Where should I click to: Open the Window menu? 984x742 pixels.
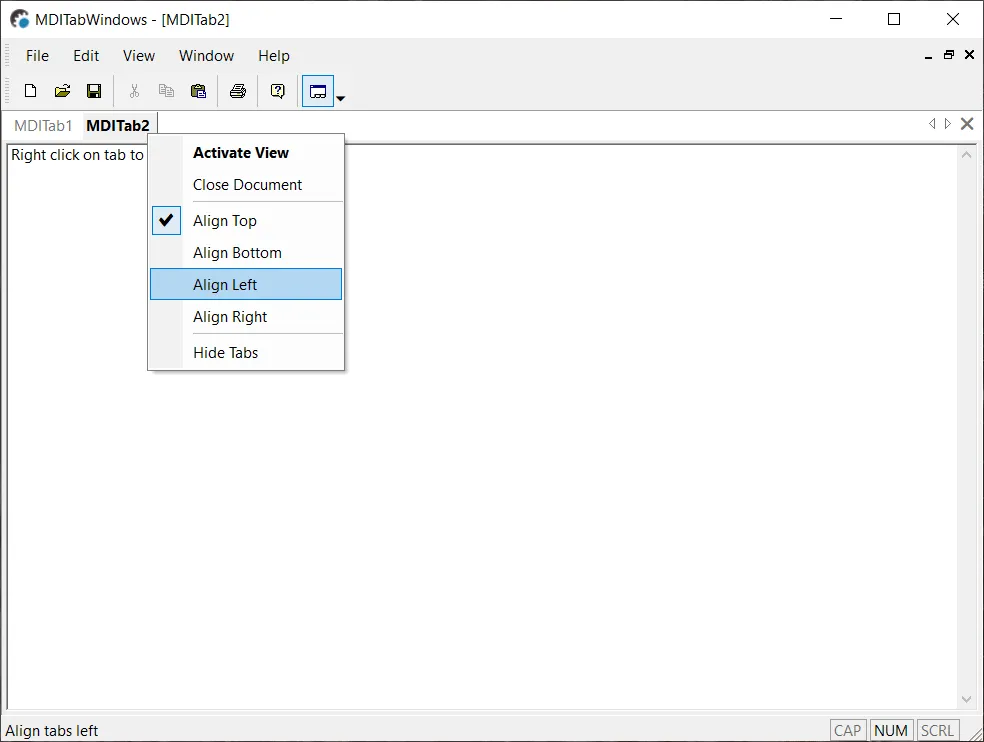[x=206, y=56]
